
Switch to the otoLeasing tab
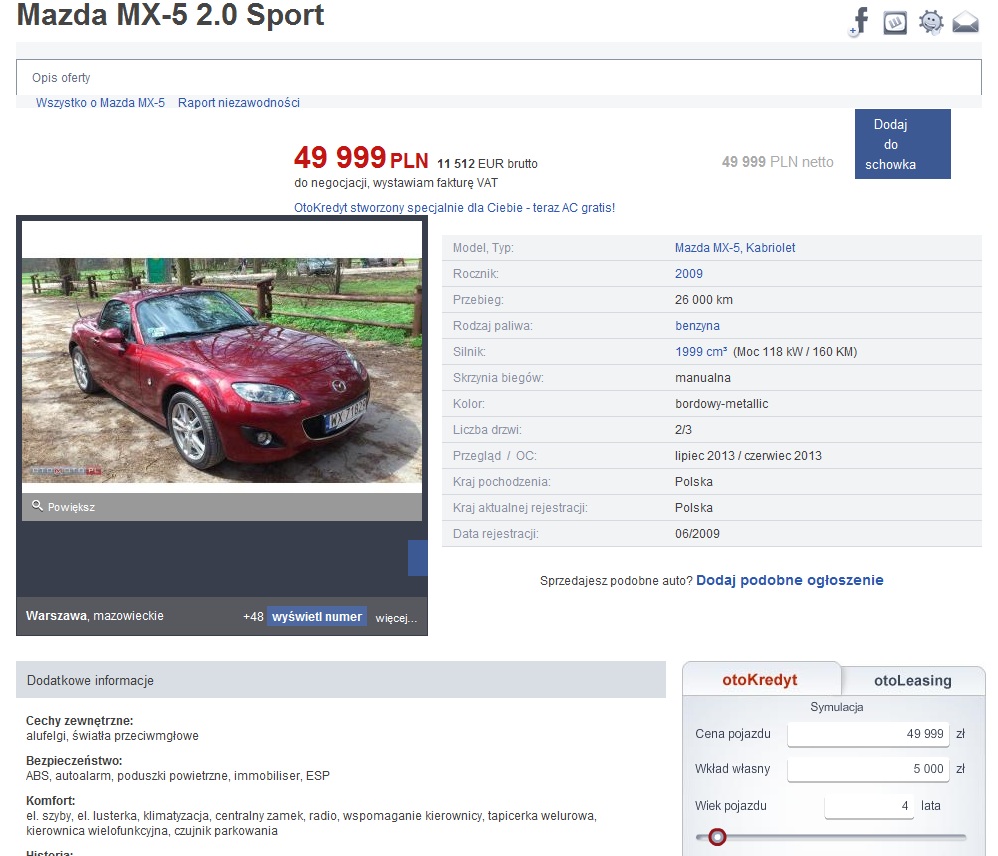point(913,680)
